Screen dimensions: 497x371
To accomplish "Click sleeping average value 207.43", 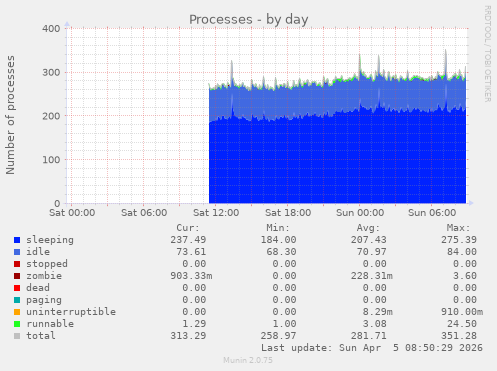I will (x=368, y=240).
